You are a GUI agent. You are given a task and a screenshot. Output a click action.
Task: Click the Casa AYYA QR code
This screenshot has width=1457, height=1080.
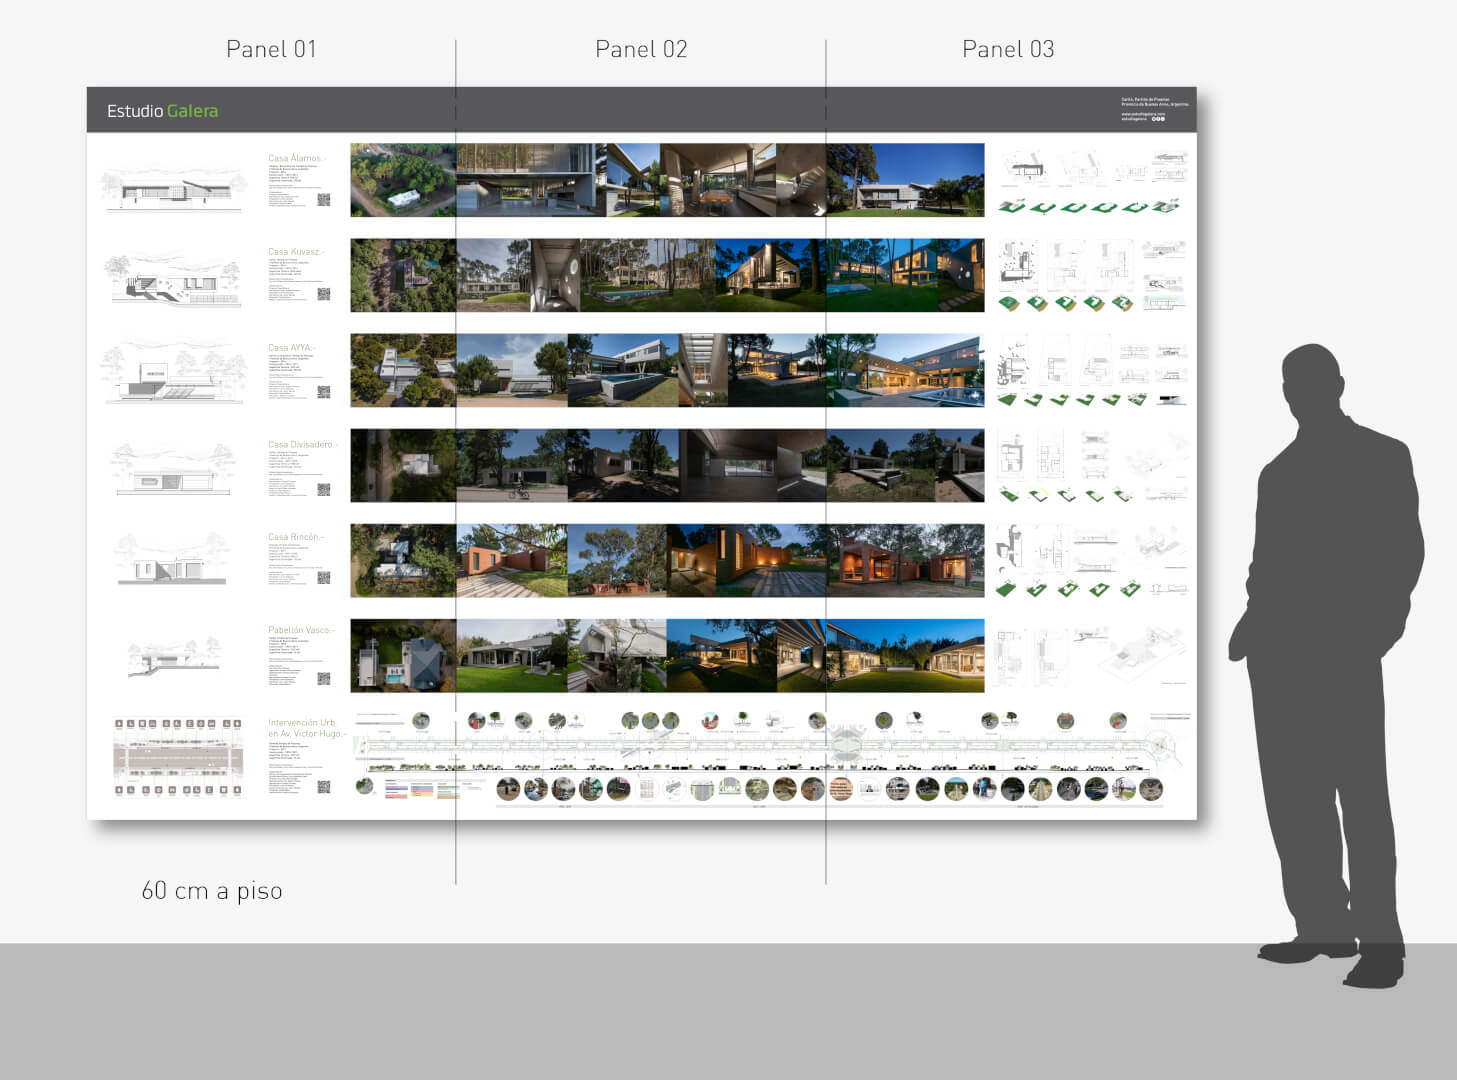coord(323,392)
